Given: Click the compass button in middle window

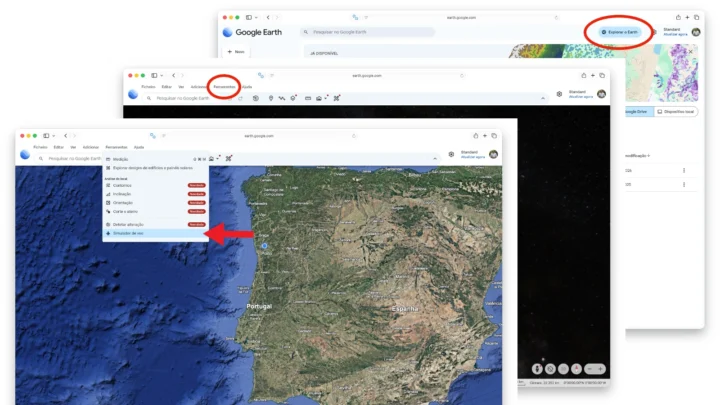Looking at the screenshot, I should (576, 369).
